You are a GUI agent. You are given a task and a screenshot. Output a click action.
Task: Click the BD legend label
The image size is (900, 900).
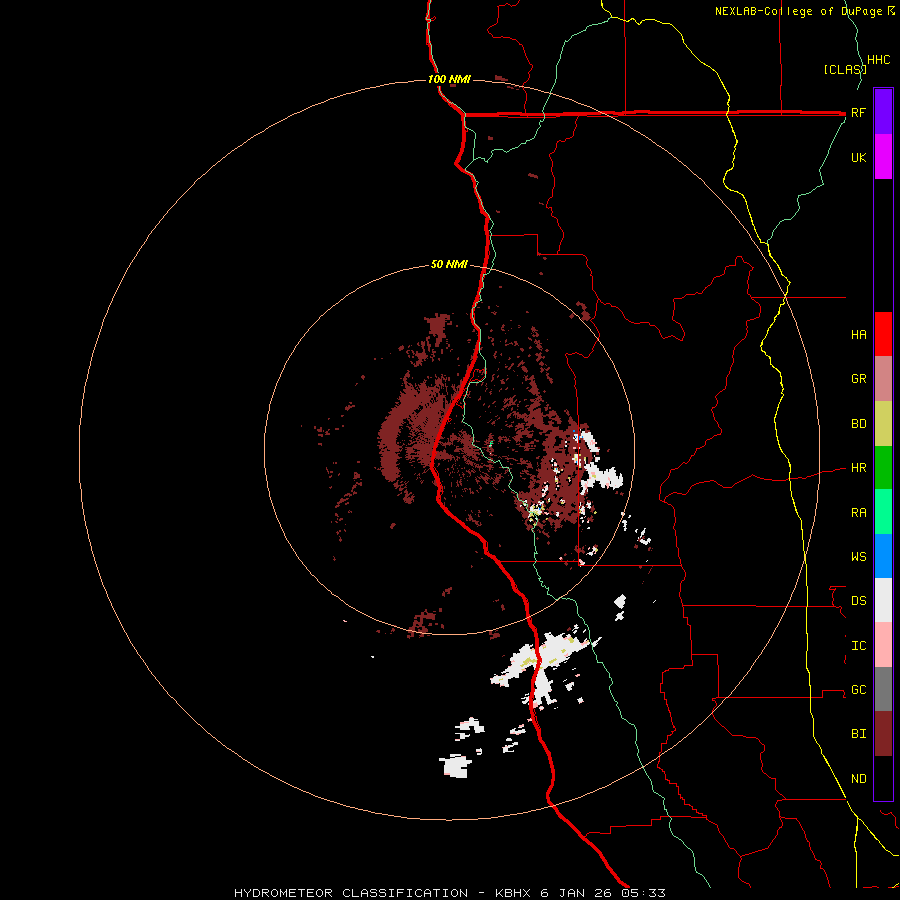click(859, 424)
